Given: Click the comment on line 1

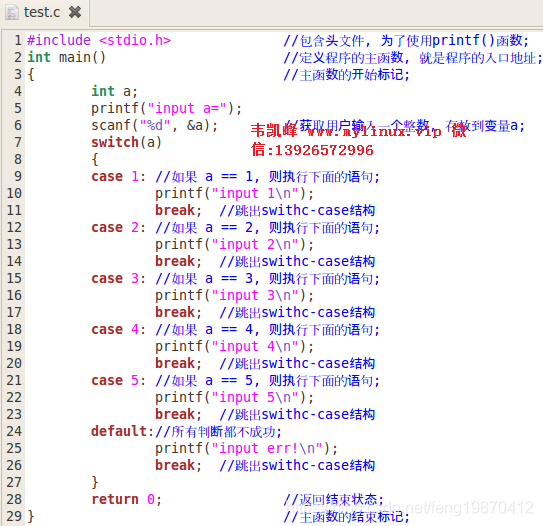Looking at the screenshot, I should [x=406, y=41].
